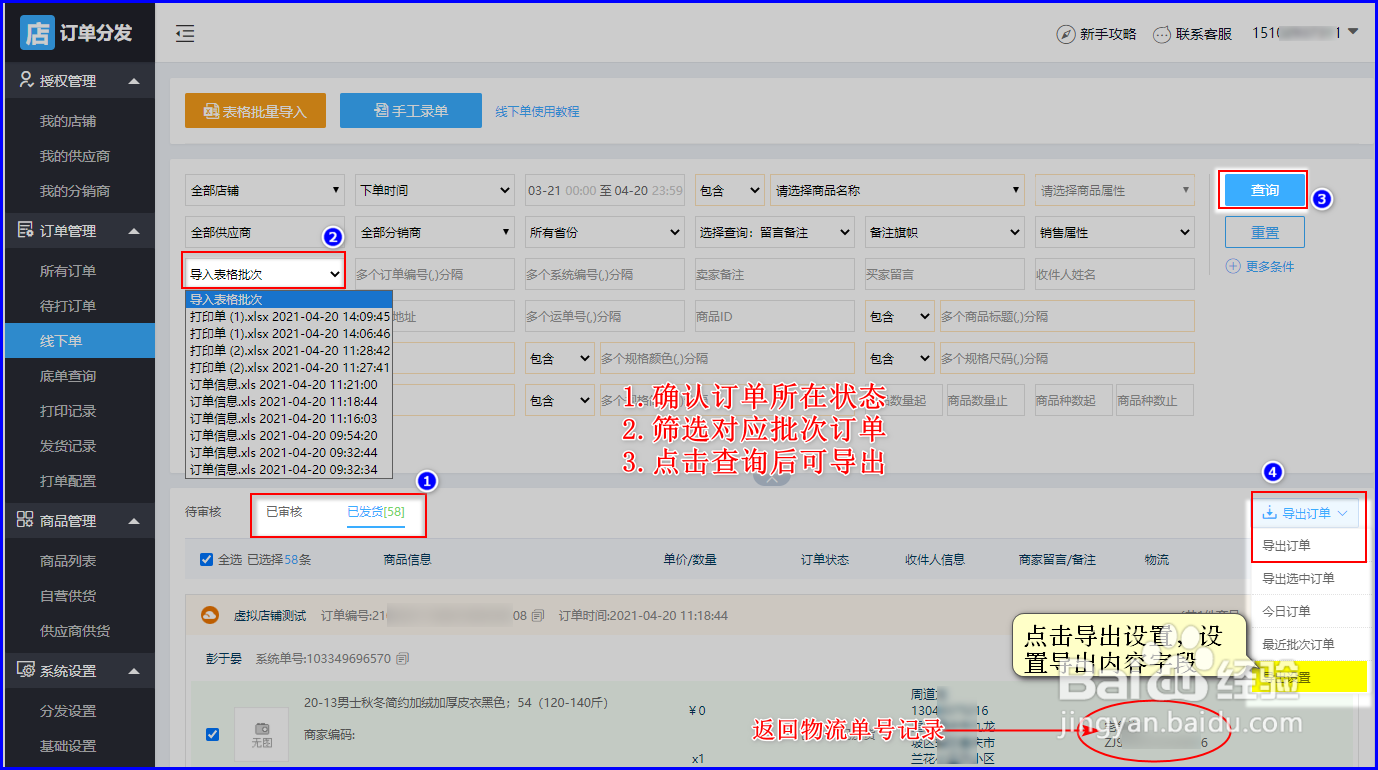Screen dimensions: 1378x770
Task: Uncheck the 全选 select-all checkbox
Action: [x=207, y=560]
